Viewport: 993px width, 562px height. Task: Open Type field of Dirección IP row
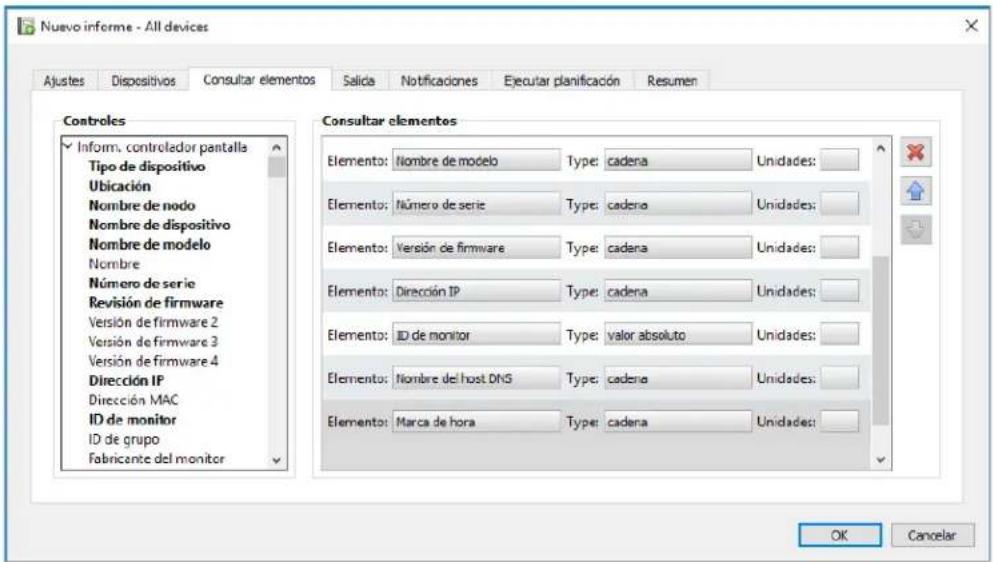coord(678,291)
